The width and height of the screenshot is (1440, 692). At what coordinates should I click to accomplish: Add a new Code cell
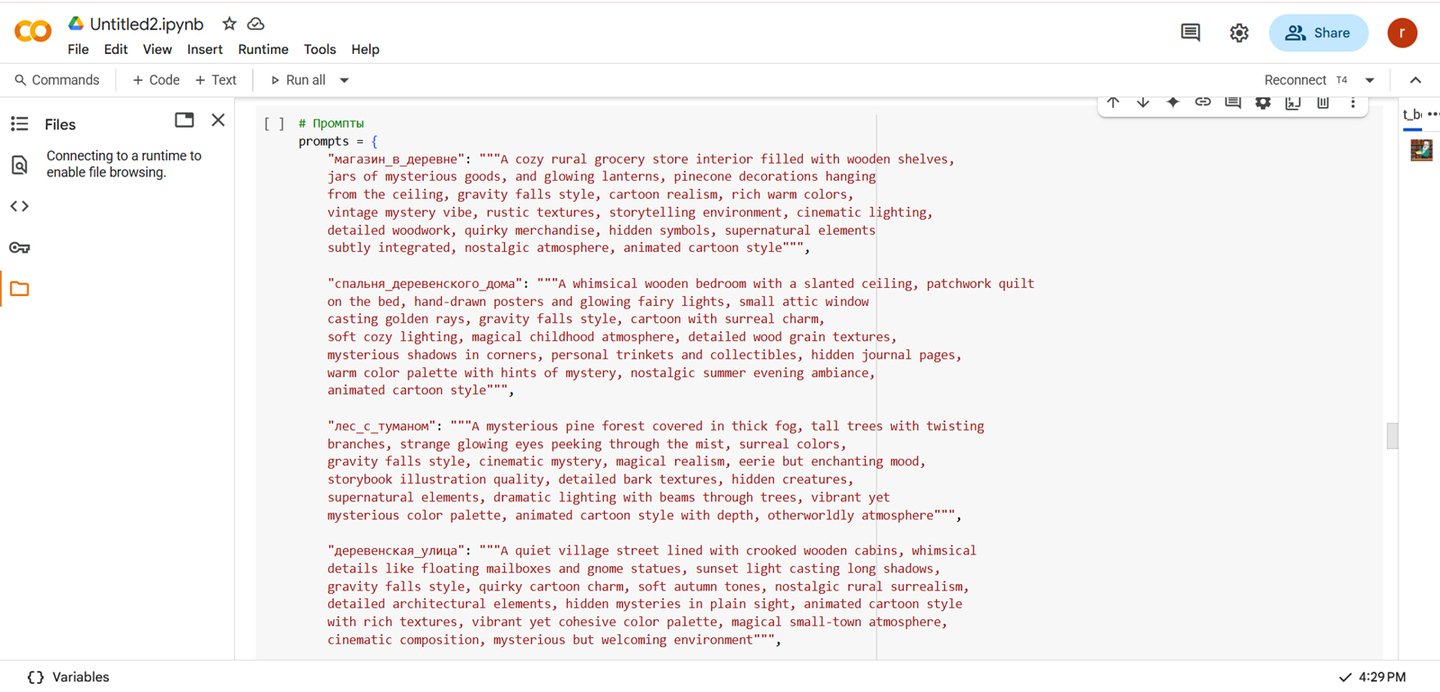[x=156, y=80]
